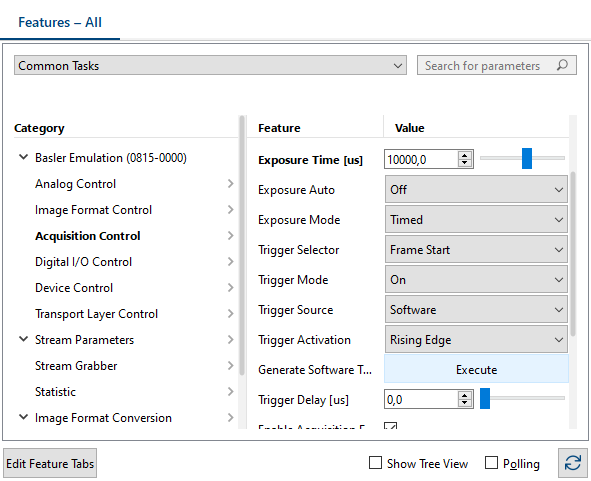Toggle the partially visible Enable Acquisition checkbox

390,426
